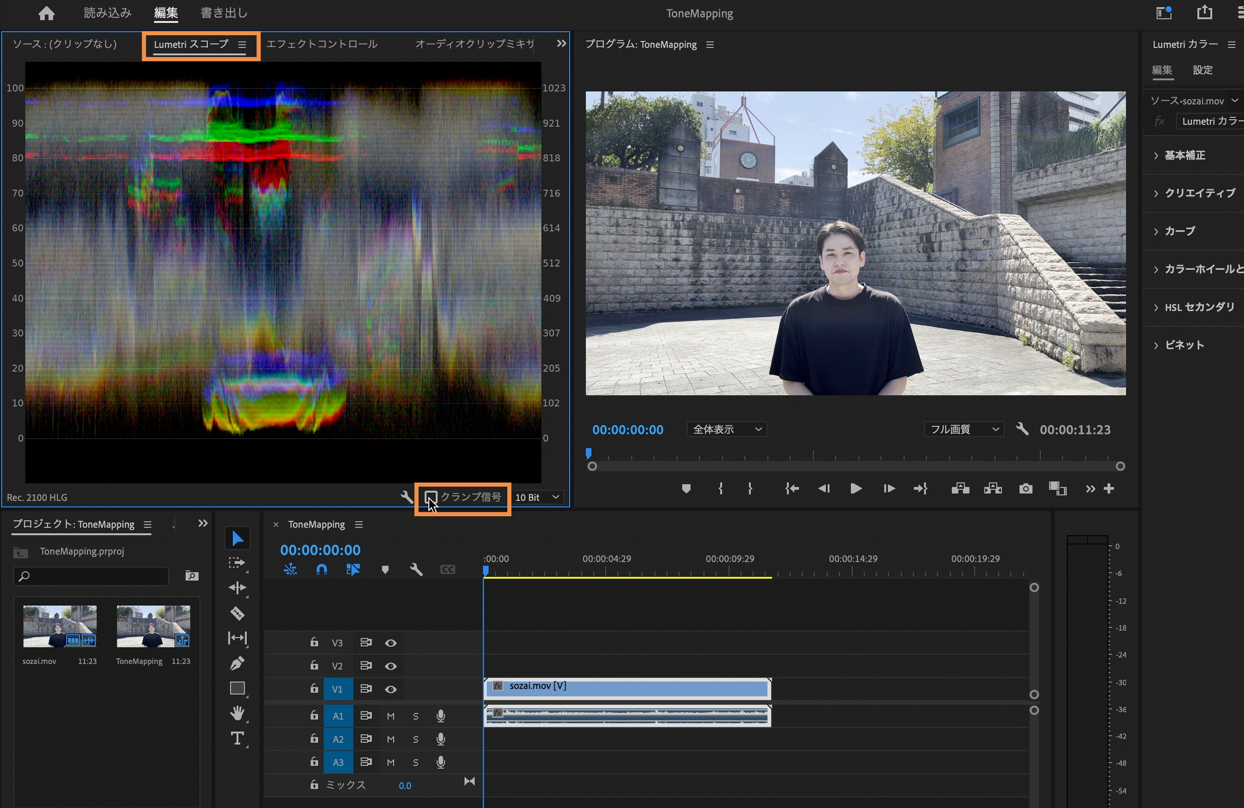Hide video track V1 with eye icon

tap(391, 689)
